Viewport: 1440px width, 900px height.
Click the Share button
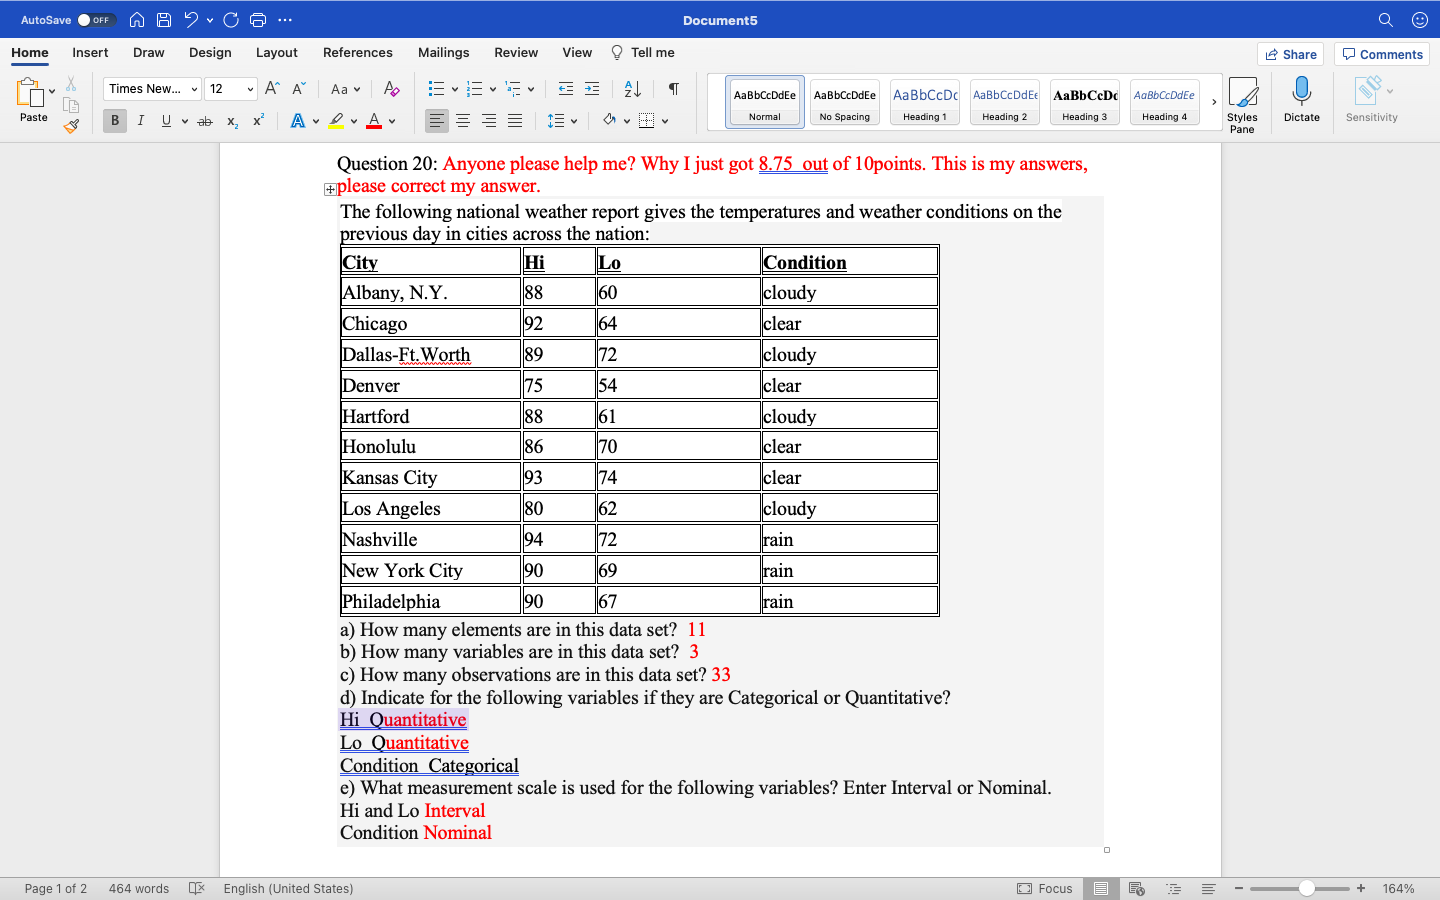(x=1290, y=54)
